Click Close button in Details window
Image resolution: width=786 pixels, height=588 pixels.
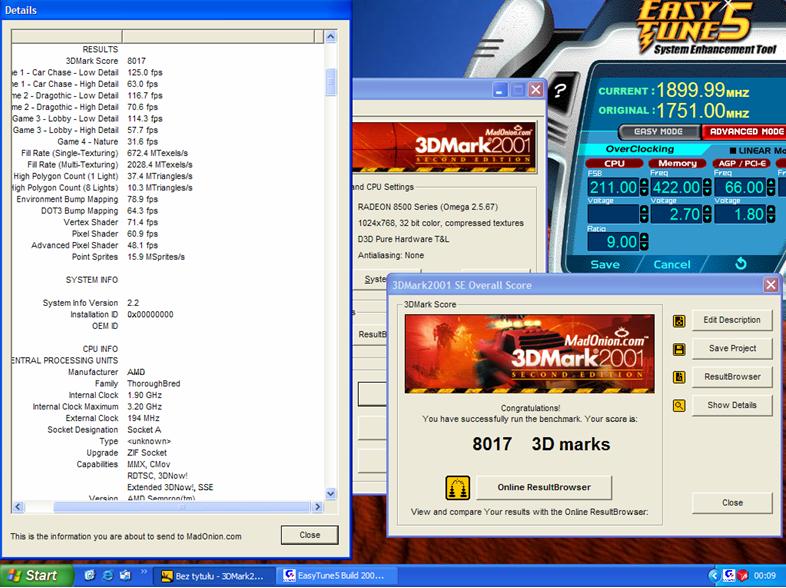[310, 535]
